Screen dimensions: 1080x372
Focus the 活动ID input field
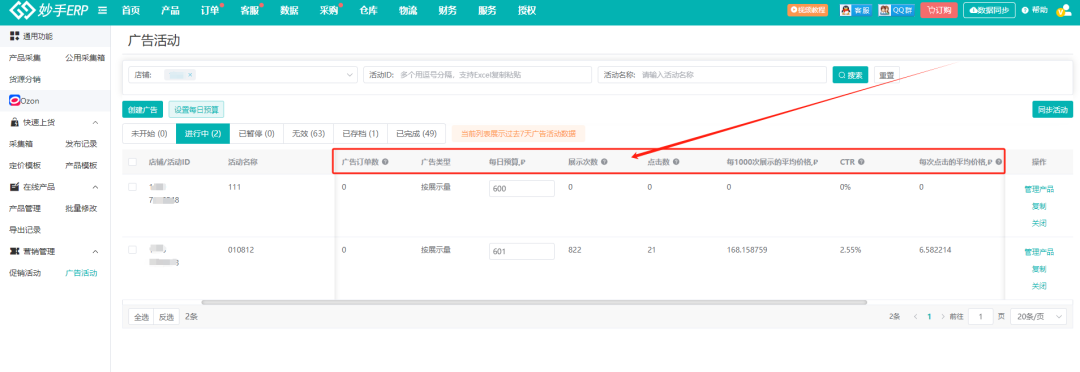coord(477,74)
